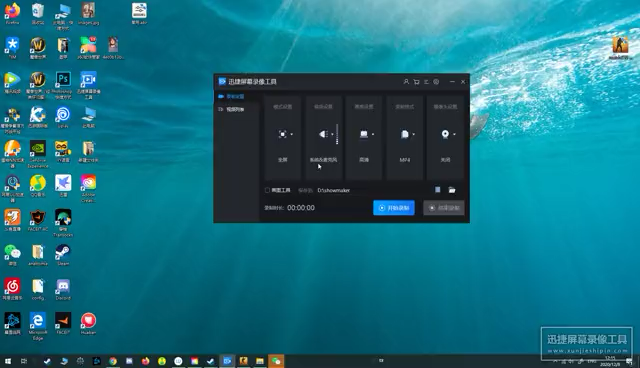Select the Uplay desktop shortcut
The width and height of the screenshot is (640, 368).
pos(63,117)
